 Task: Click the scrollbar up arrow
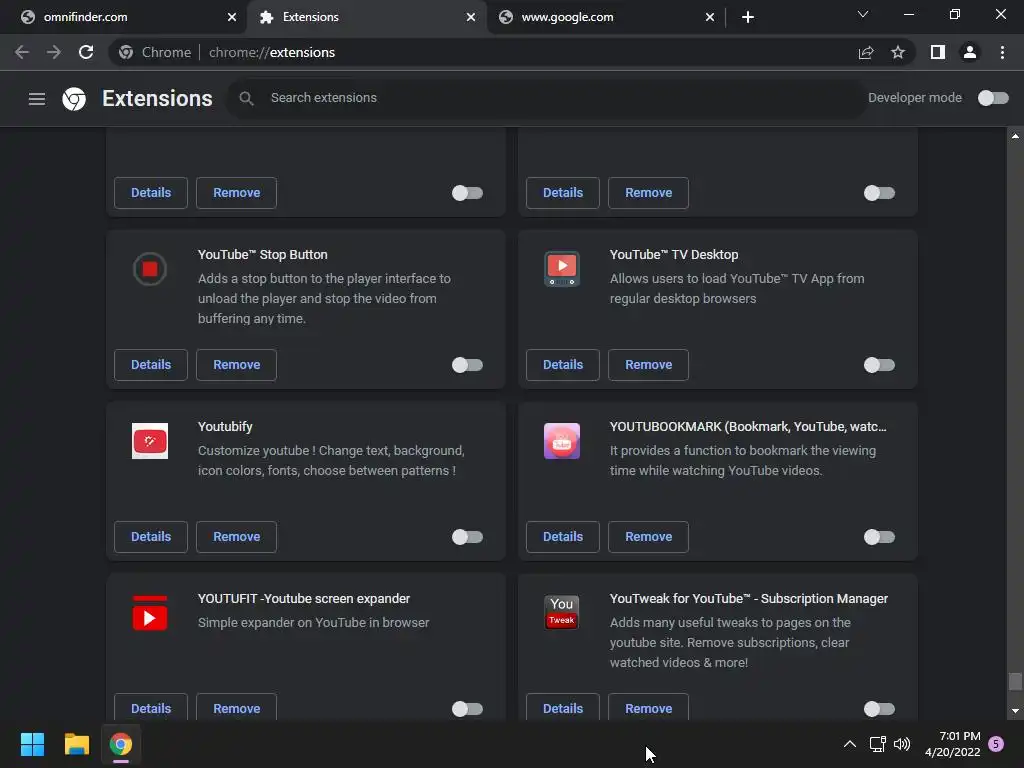click(1015, 136)
